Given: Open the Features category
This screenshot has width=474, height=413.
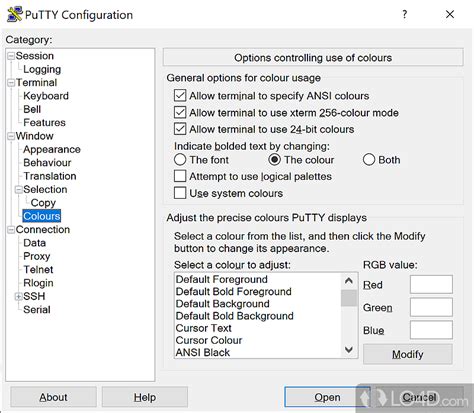Looking at the screenshot, I should click(44, 122).
